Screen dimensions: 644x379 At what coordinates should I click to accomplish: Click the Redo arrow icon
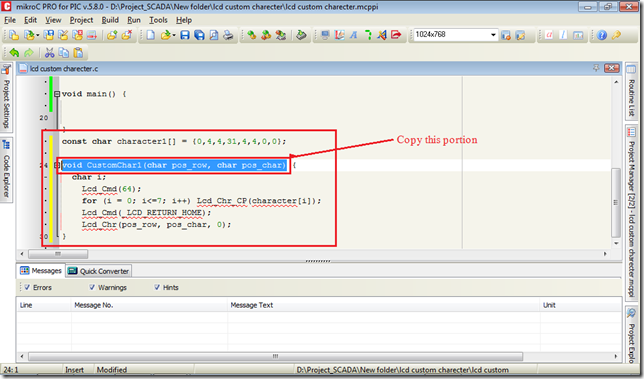point(29,53)
